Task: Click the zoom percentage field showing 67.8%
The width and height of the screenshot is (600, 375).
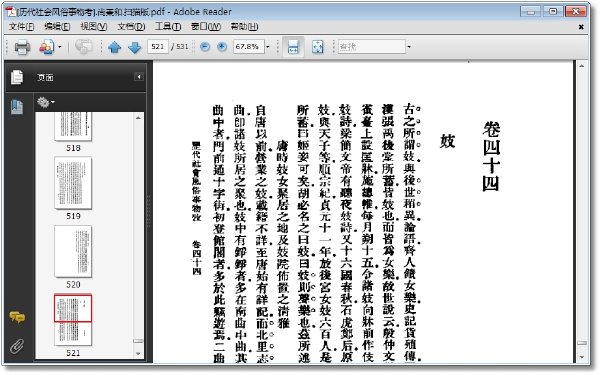Action: pos(248,47)
